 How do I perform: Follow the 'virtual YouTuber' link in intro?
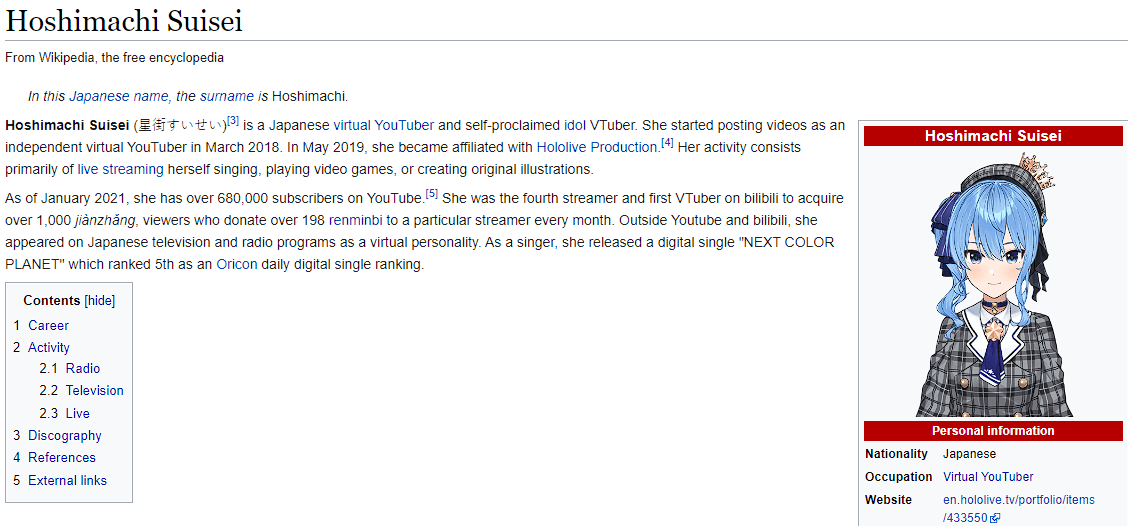coord(383,125)
